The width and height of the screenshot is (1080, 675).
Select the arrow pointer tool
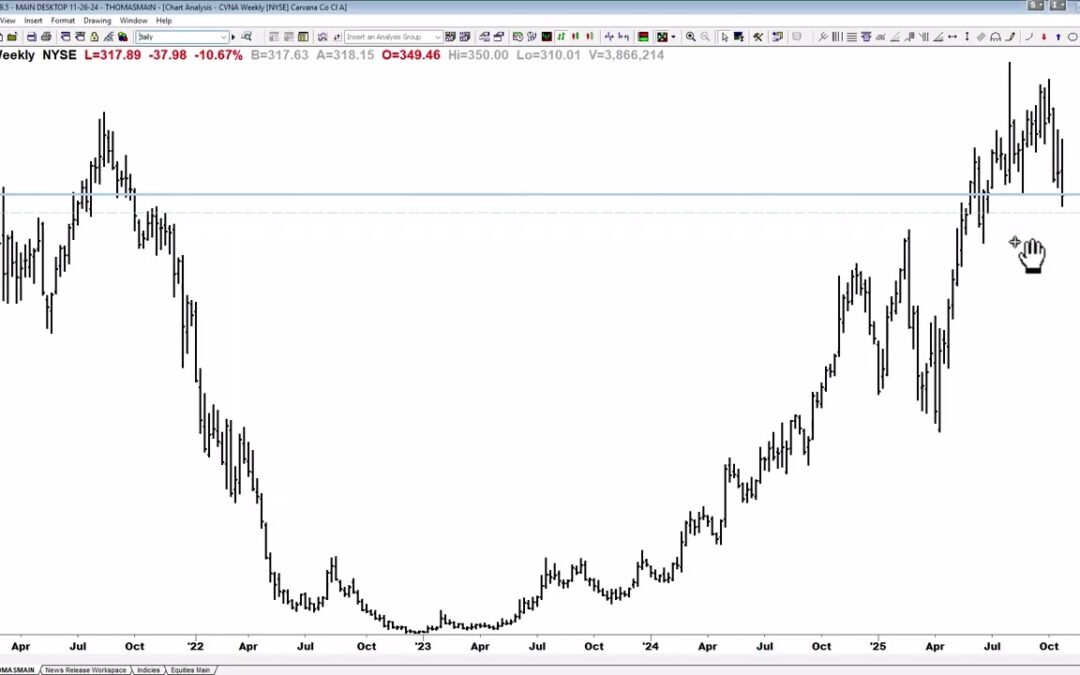[725, 37]
